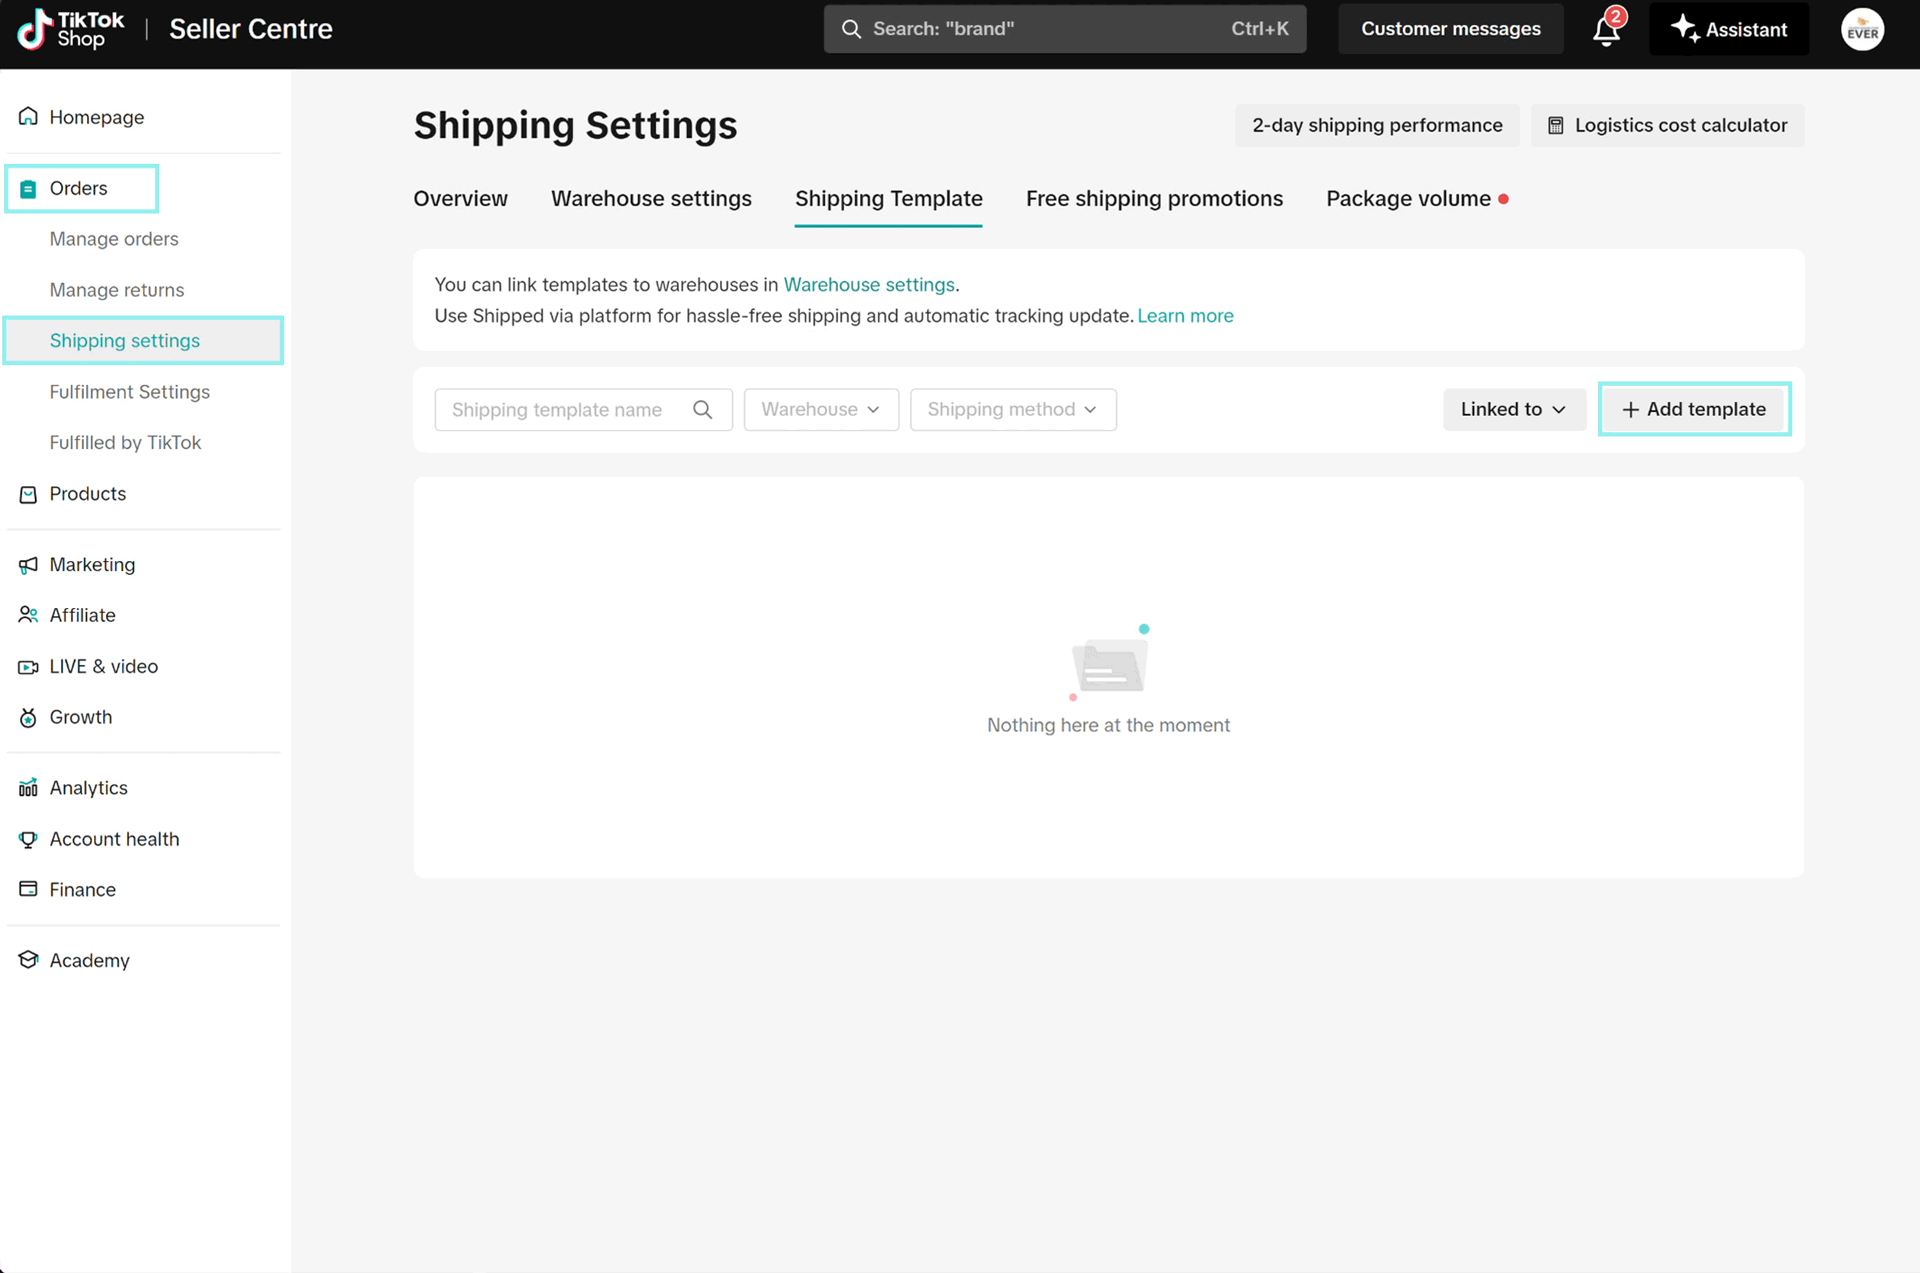The height and width of the screenshot is (1273, 1920).
Task: Open 2-day shipping performance
Action: 1376,125
